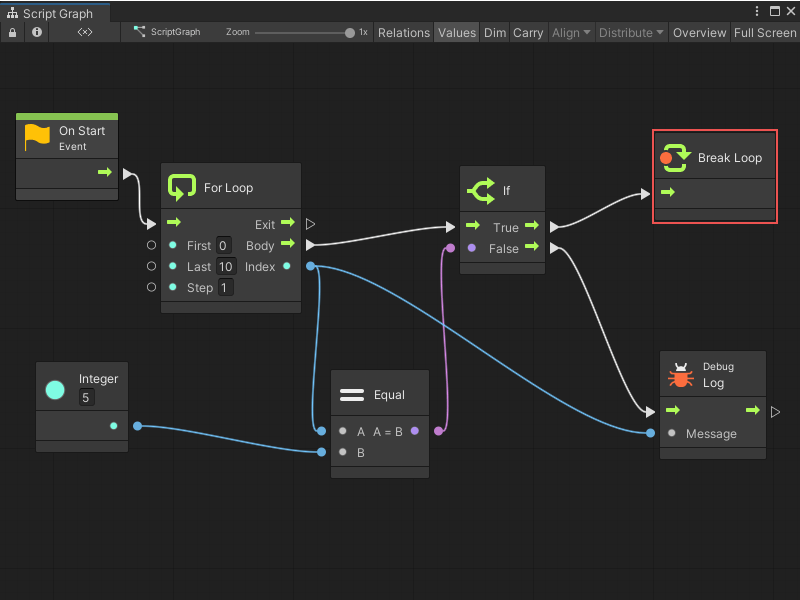
Task: Open the window options kebab menu
Action: point(758,9)
